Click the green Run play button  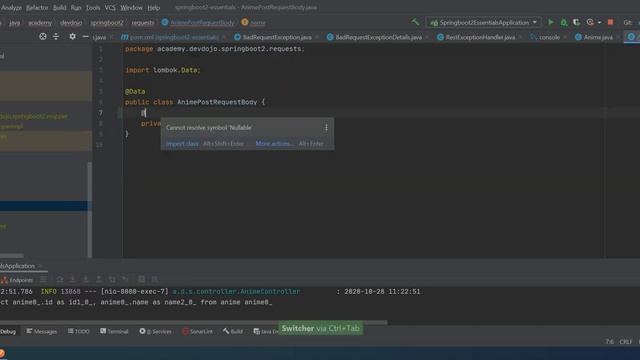(551, 22)
